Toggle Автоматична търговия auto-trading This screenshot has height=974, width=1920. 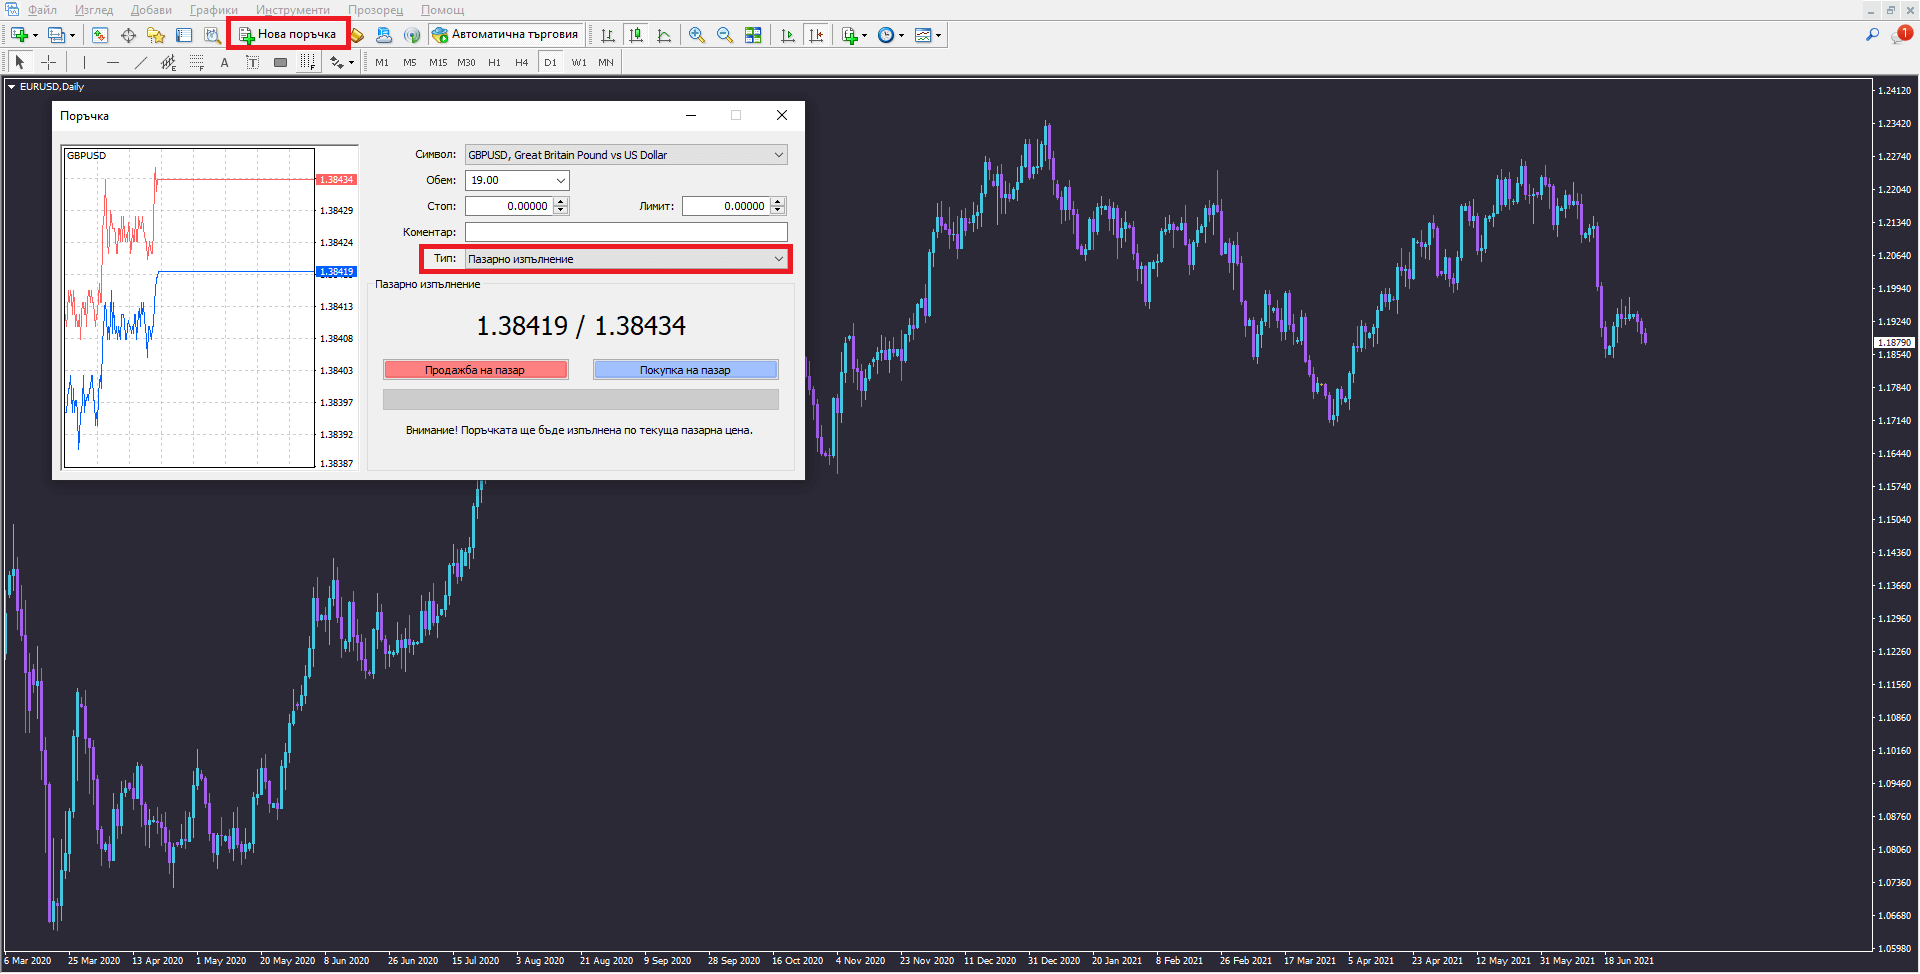(x=506, y=34)
